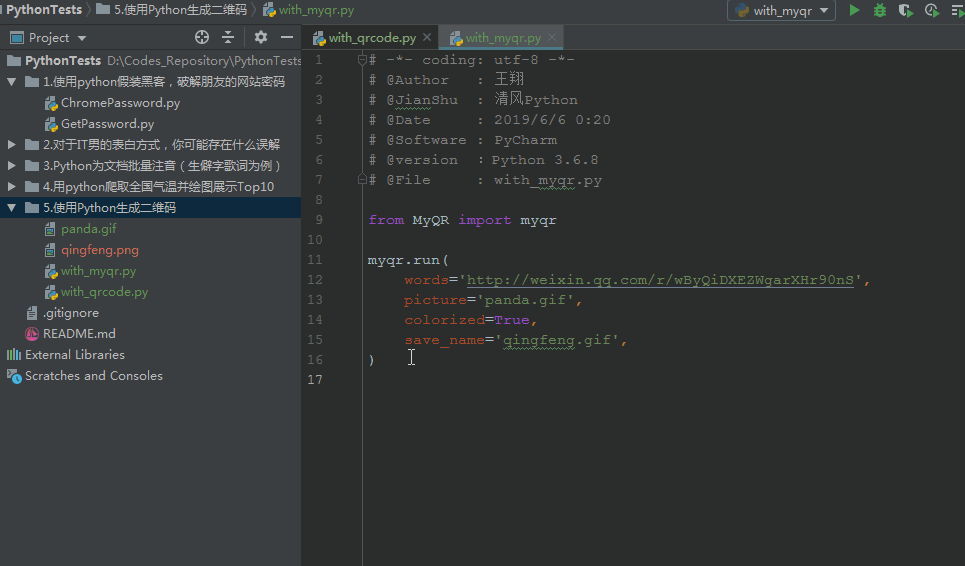Open ChromePassword.py file
This screenshot has height=566, width=965.
tap(120, 103)
